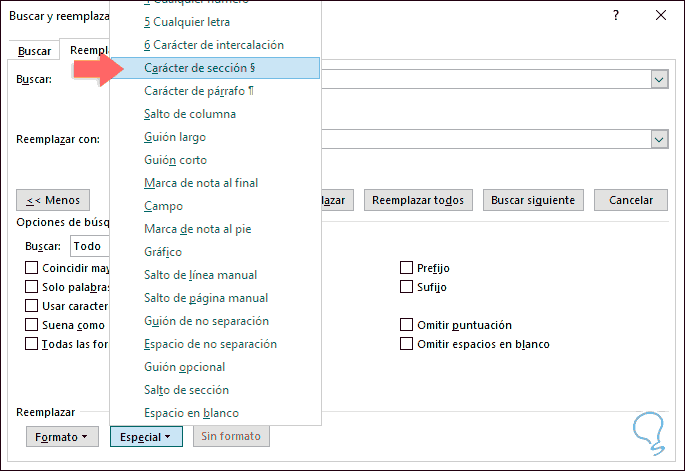Viewport: 685px width, 471px height.
Task: Enable the Prefijo checkbox
Action: (407, 268)
